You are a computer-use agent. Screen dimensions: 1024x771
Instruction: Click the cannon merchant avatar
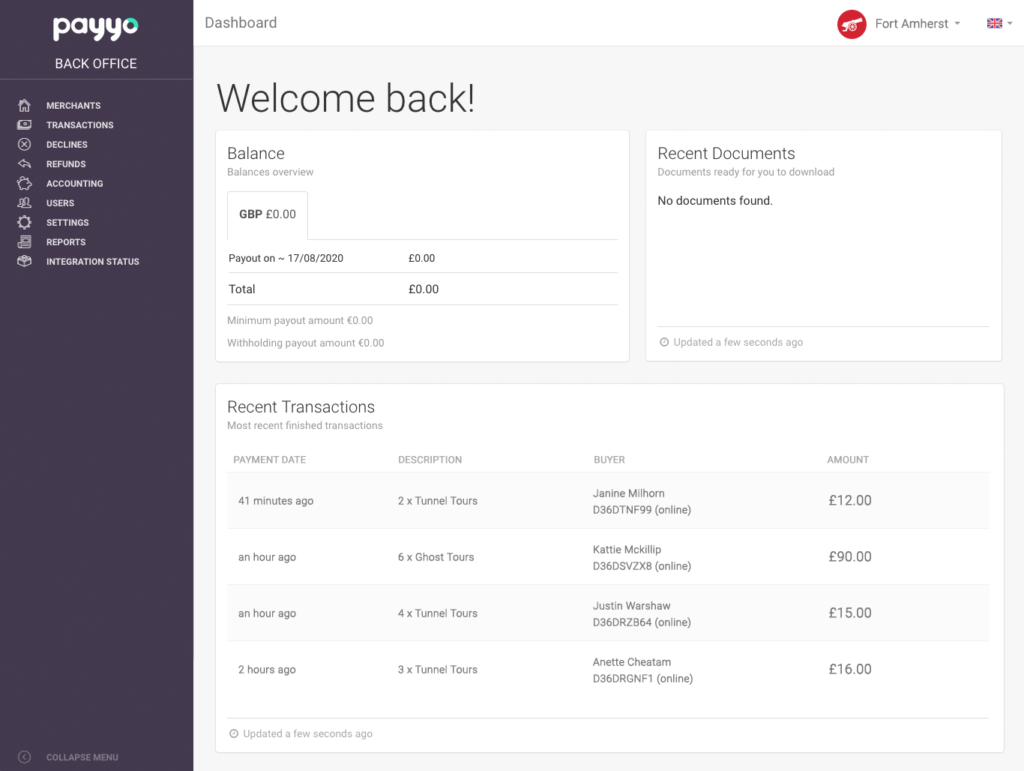851,24
